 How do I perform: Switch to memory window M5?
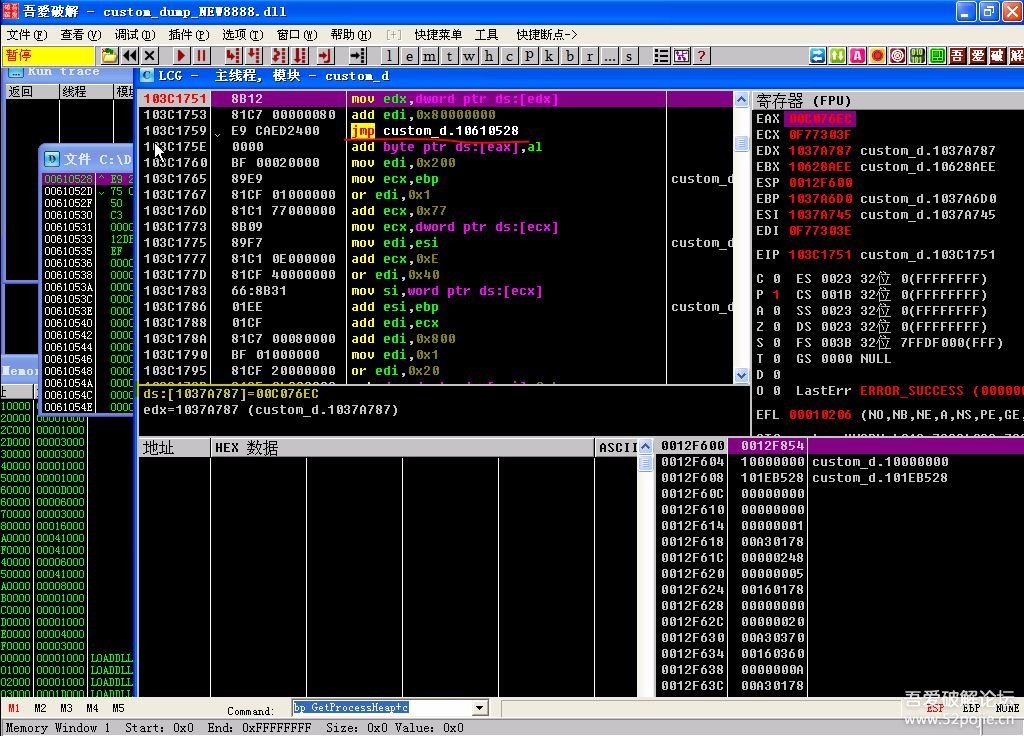pos(118,708)
